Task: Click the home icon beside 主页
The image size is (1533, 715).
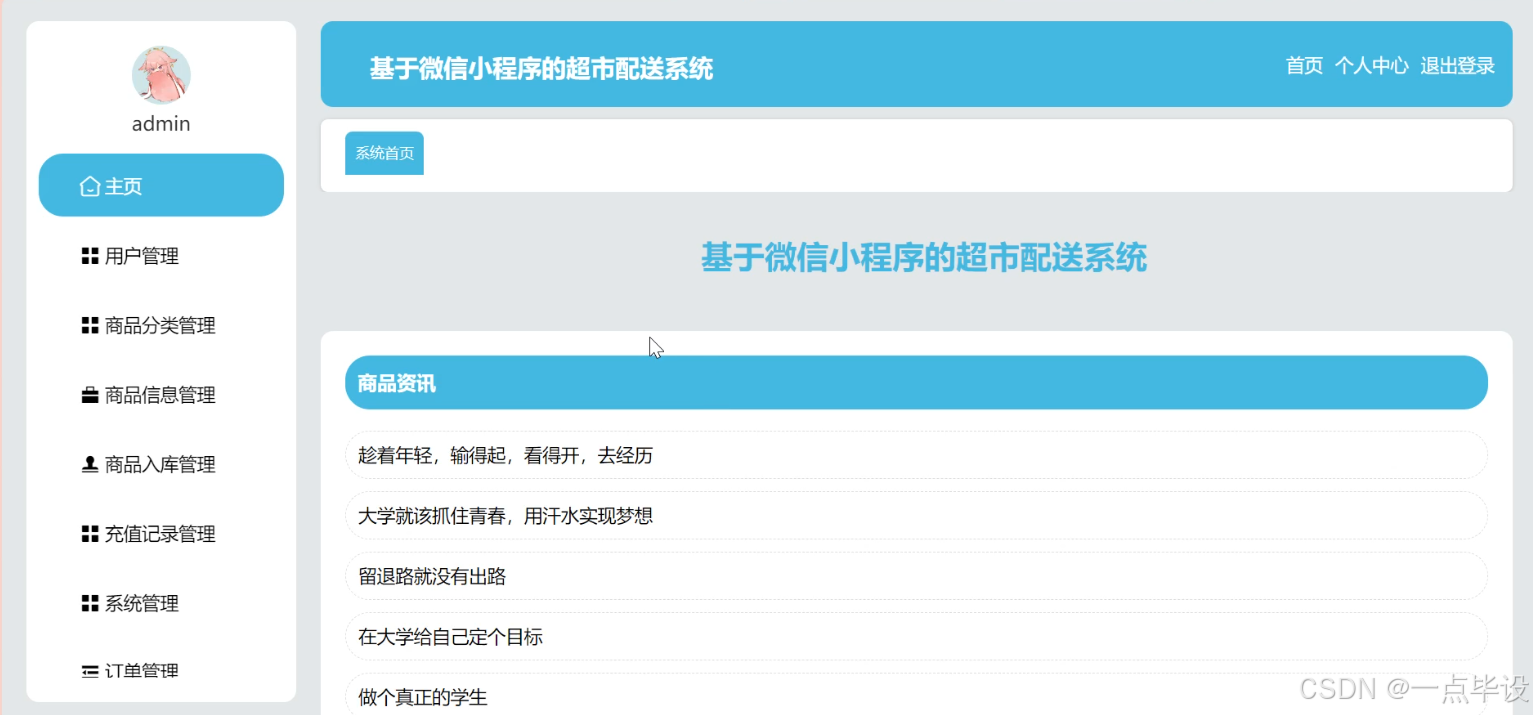Action: [x=90, y=186]
